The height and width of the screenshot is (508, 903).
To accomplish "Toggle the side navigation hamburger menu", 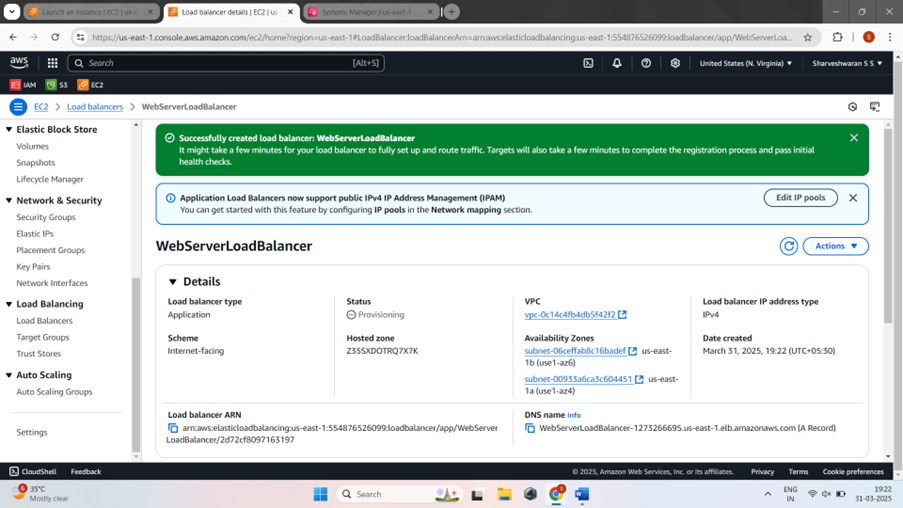I will [18, 107].
